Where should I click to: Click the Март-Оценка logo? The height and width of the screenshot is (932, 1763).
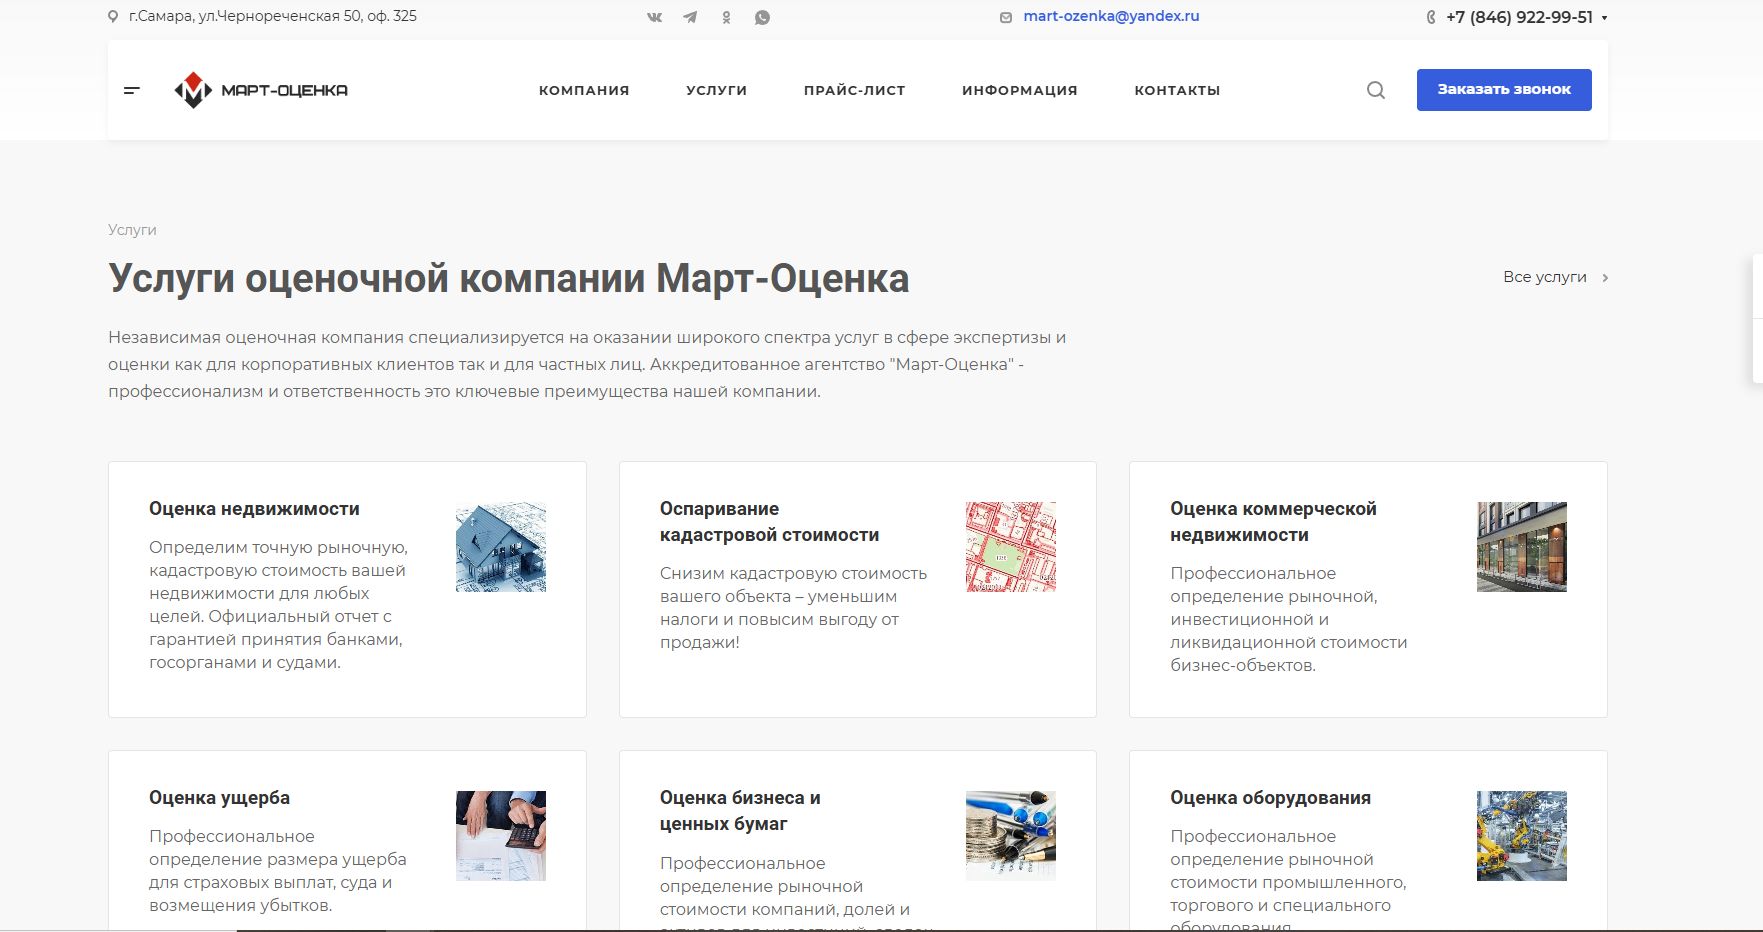click(261, 90)
